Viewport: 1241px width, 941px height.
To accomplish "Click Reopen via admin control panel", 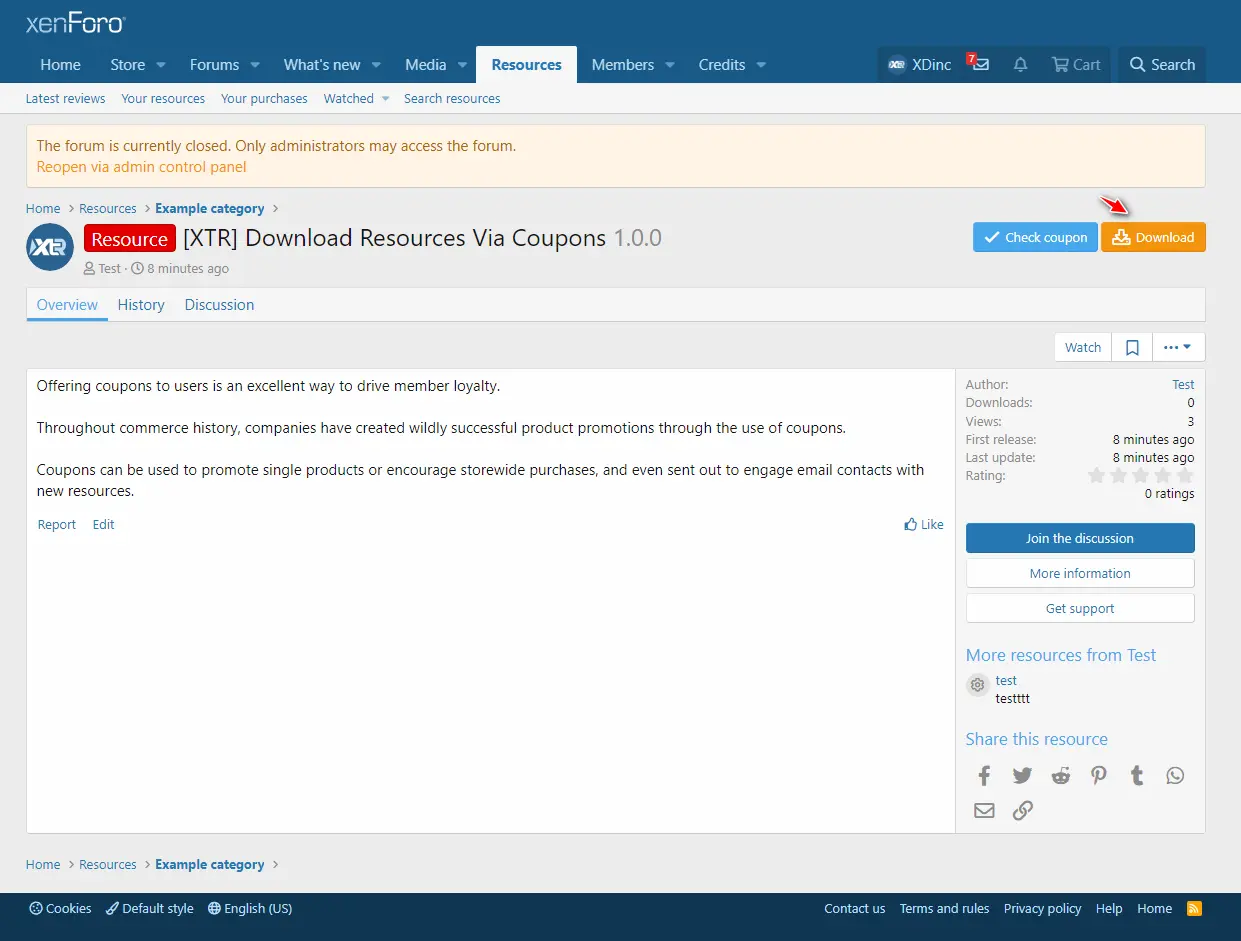I will pyautogui.click(x=141, y=167).
